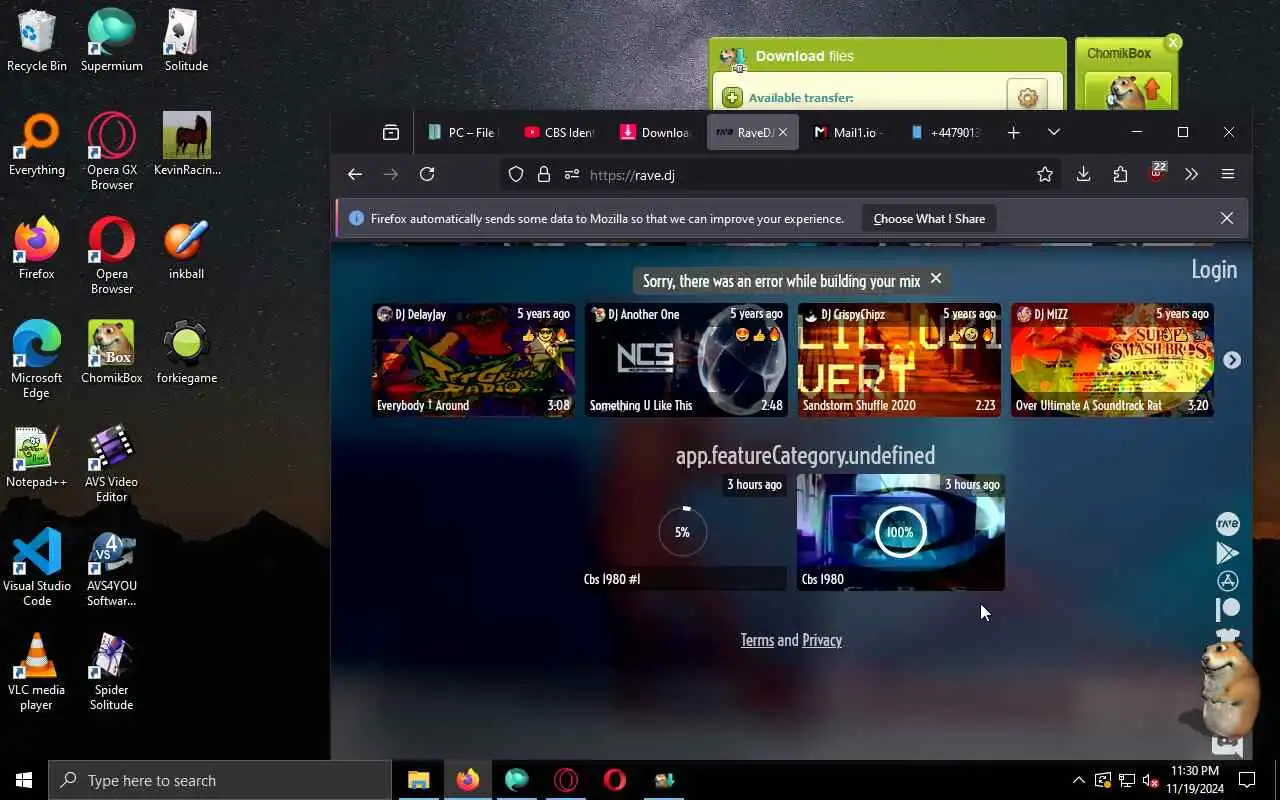Click the tracking protection shield icon
This screenshot has height=800, width=1280.
(516, 174)
